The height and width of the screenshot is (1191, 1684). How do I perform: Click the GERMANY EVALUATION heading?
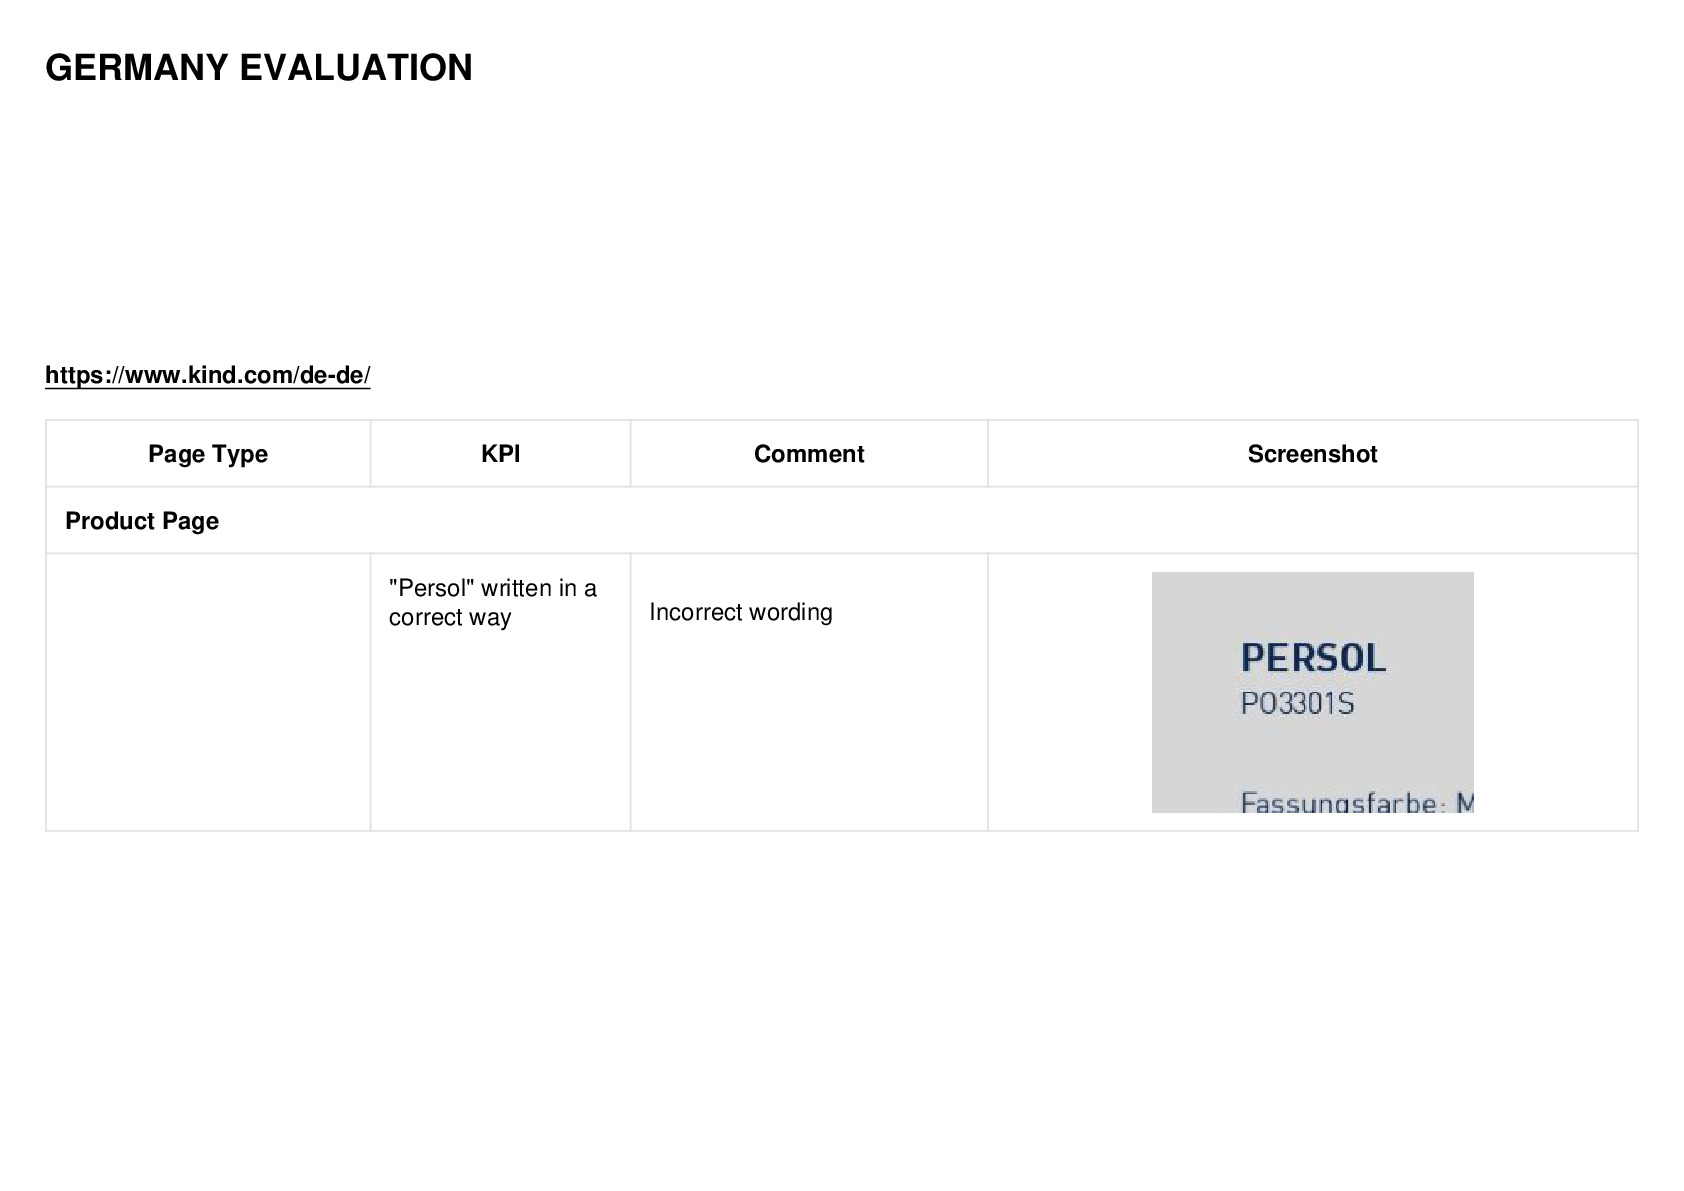coord(259,68)
